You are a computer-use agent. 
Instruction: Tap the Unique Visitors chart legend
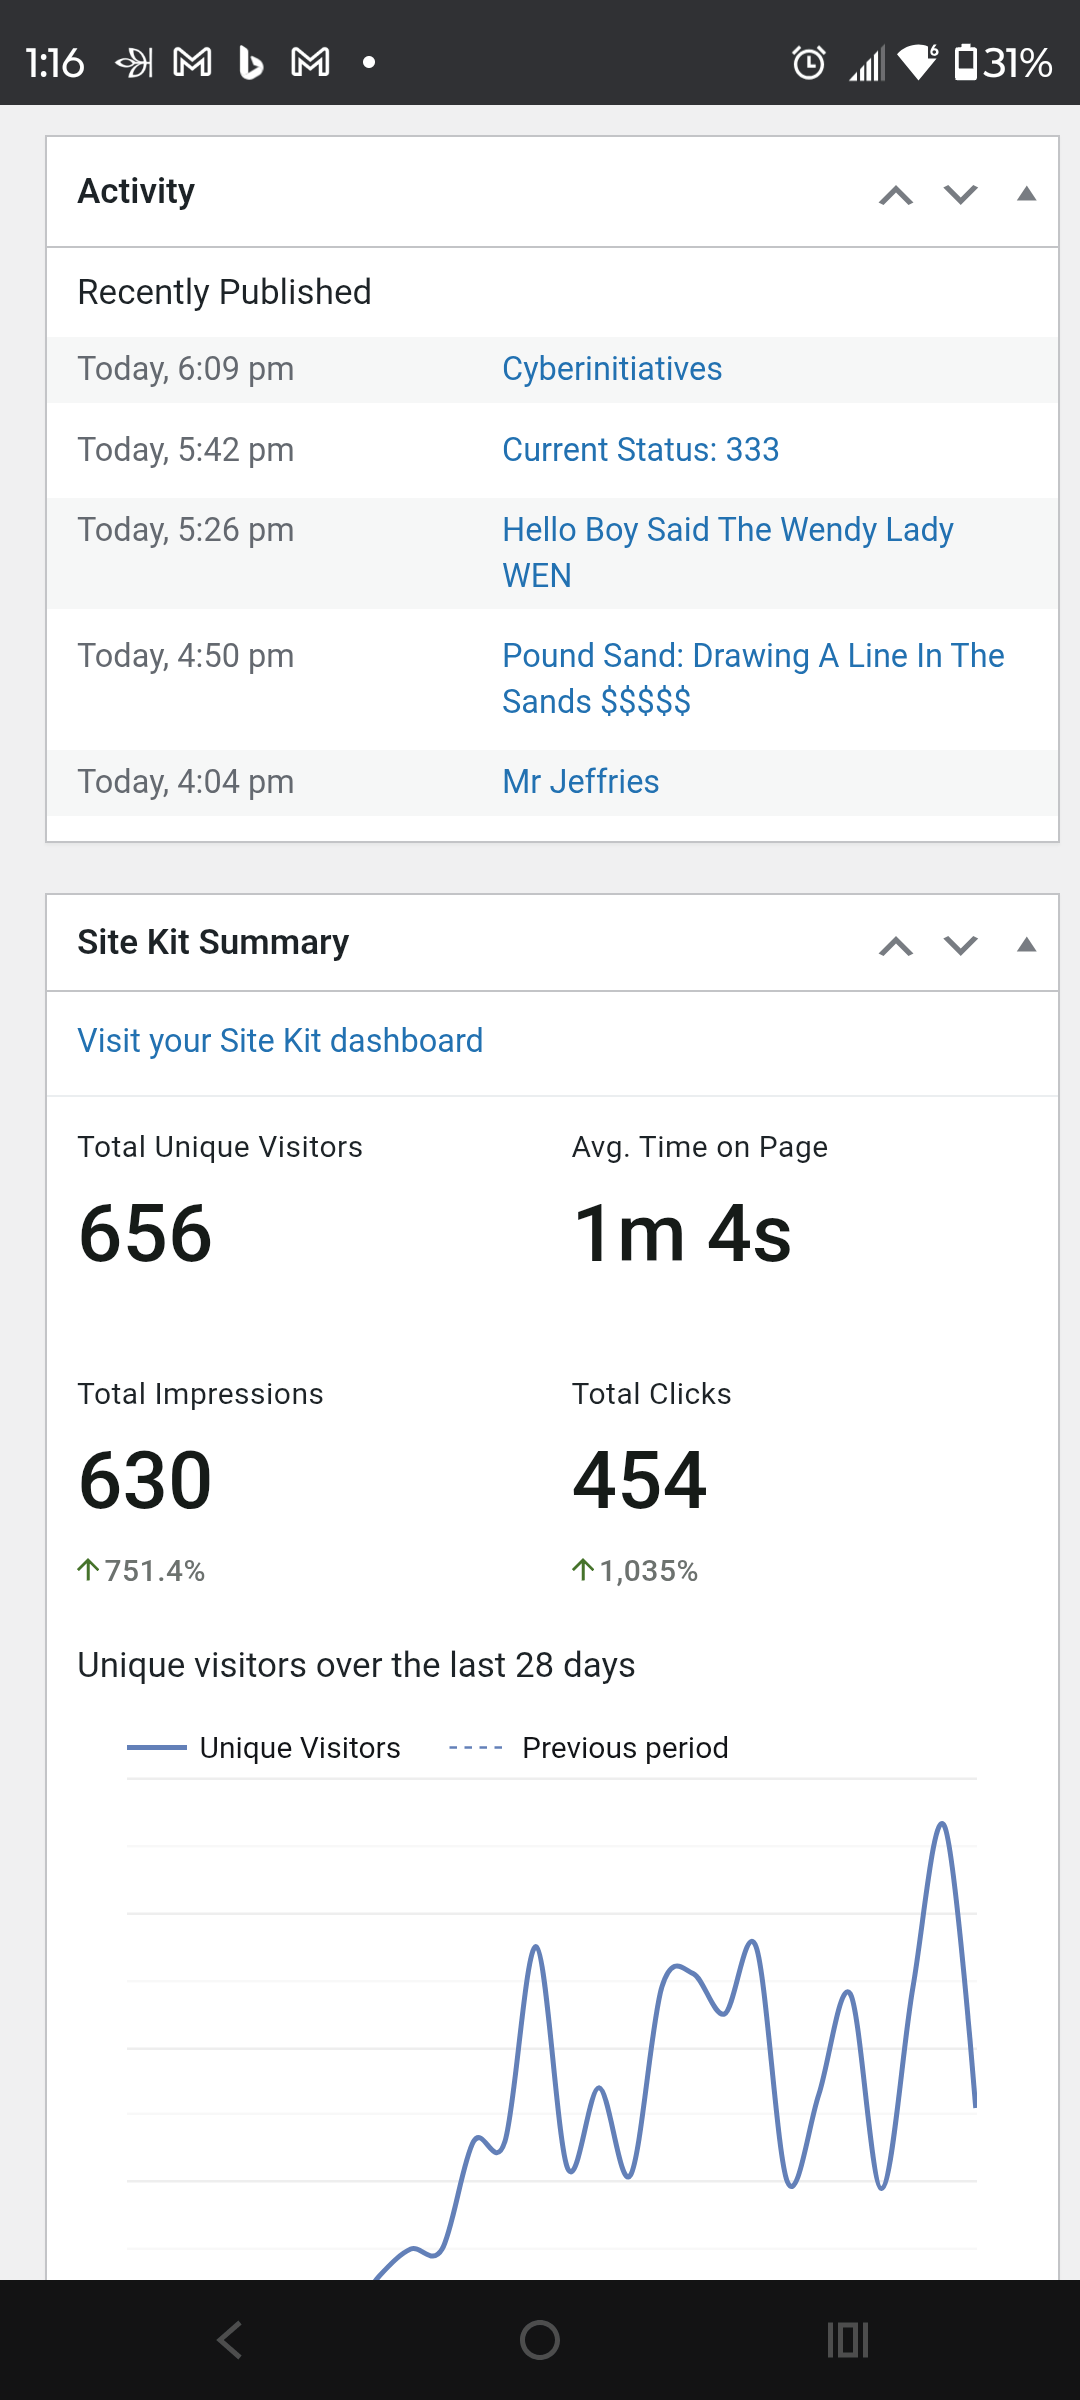[x=265, y=1748]
